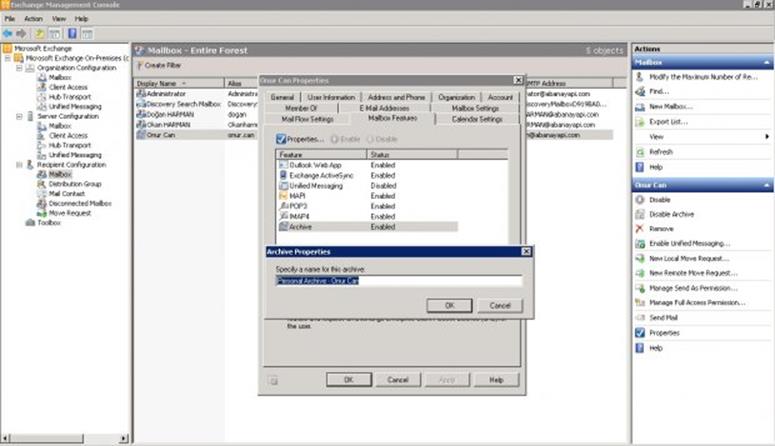775x446 pixels.
Task: Click the forward arrow toolbar icon
Action: click(x=21, y=34)
